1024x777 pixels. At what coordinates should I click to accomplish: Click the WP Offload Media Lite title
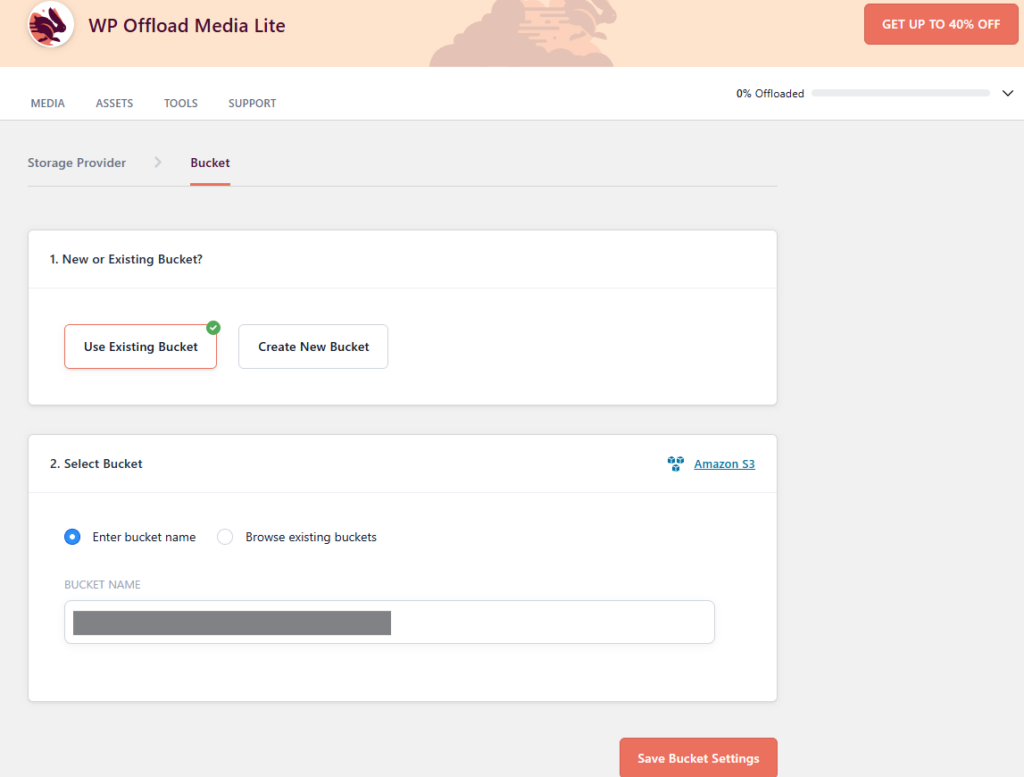pos(187,25)
